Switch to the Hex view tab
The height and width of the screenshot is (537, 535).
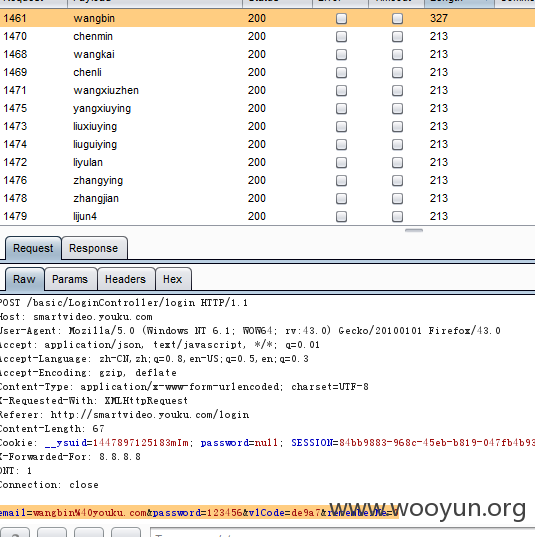173,279
